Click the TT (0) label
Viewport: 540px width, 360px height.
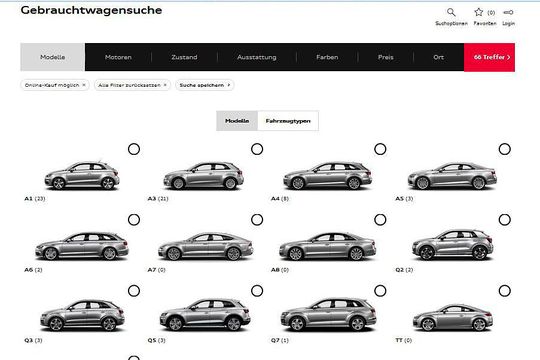point(403,340)
